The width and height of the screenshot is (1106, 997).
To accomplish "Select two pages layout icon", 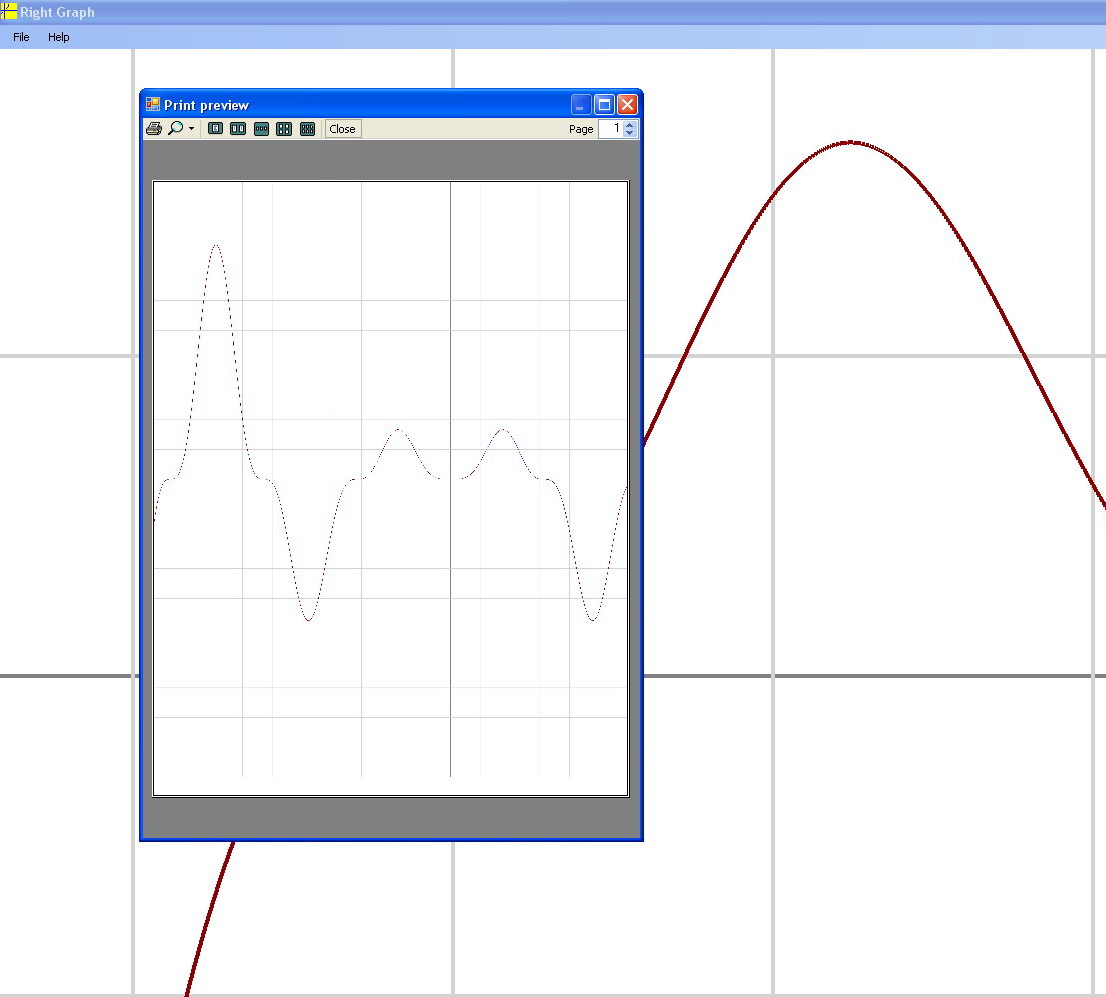I will coord(238,128).
